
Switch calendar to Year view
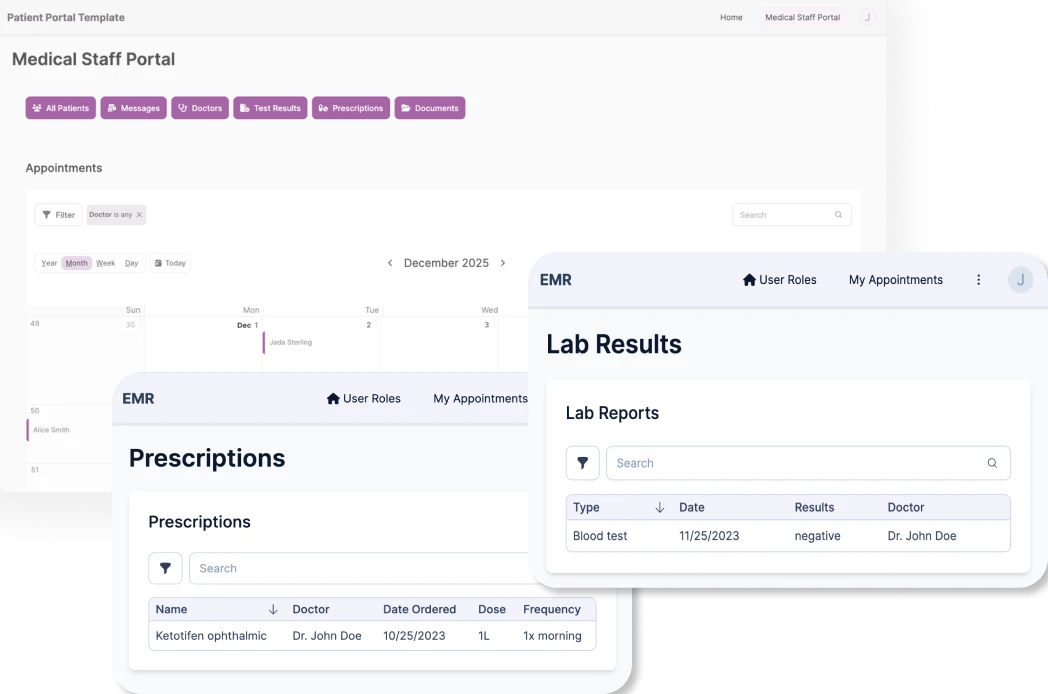(x=49, y=263)
